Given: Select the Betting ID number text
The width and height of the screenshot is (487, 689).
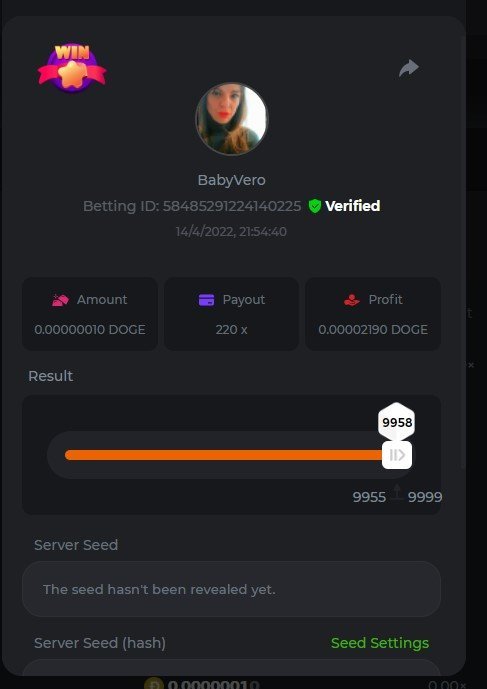Looking at the screenshot, I should tap(232, 206).
